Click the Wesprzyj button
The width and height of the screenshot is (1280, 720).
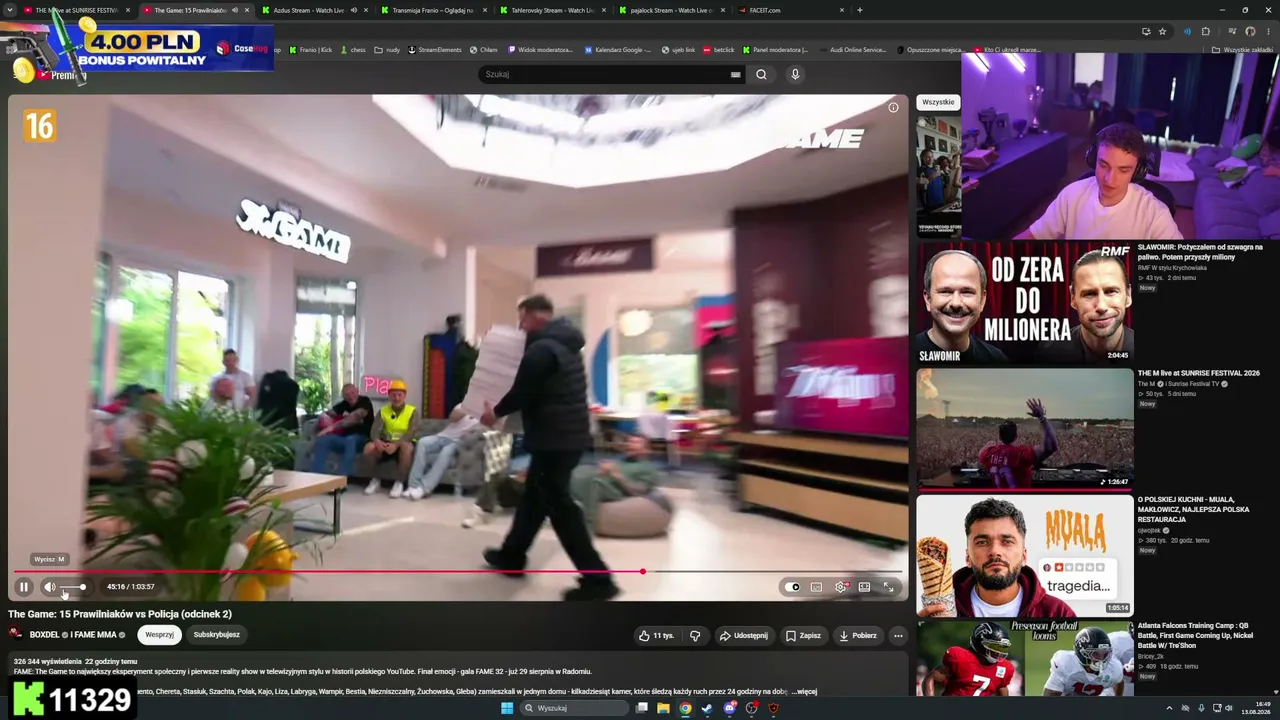coord(159,635)
